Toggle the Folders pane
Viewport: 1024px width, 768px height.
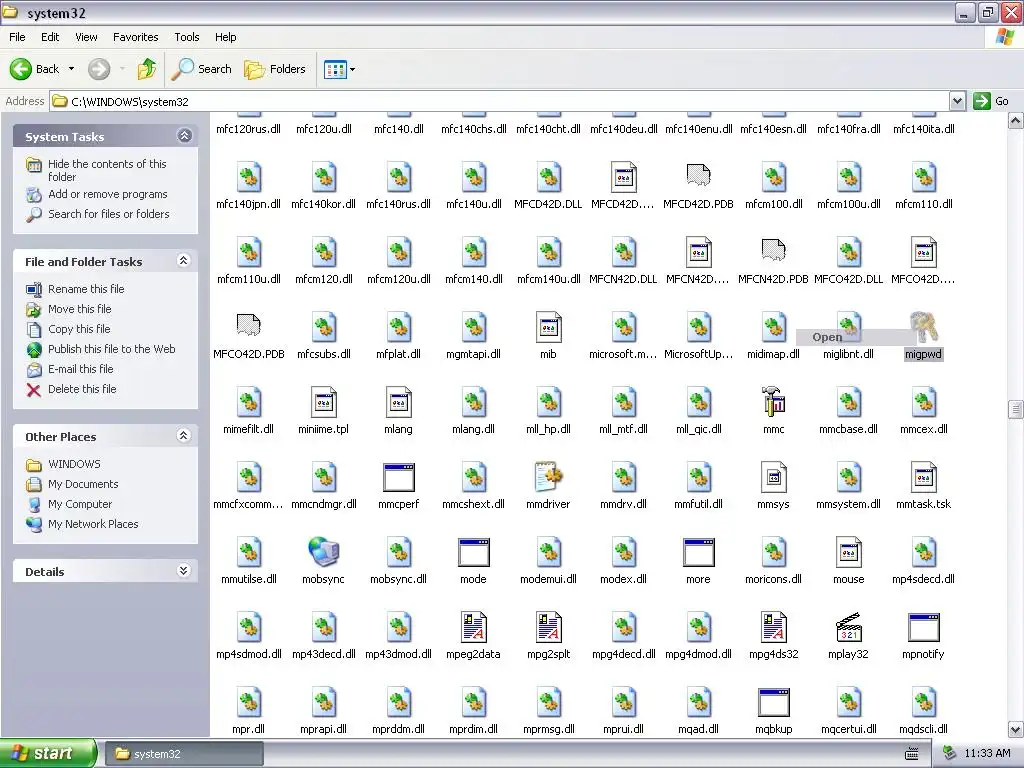(275, 69)
